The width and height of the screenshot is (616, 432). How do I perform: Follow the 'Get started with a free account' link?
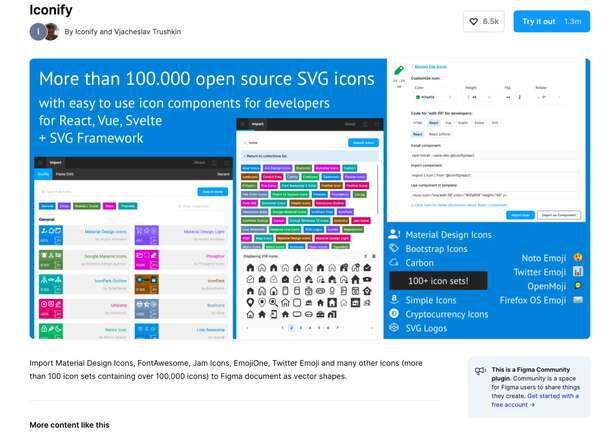[x=535, y=400]
